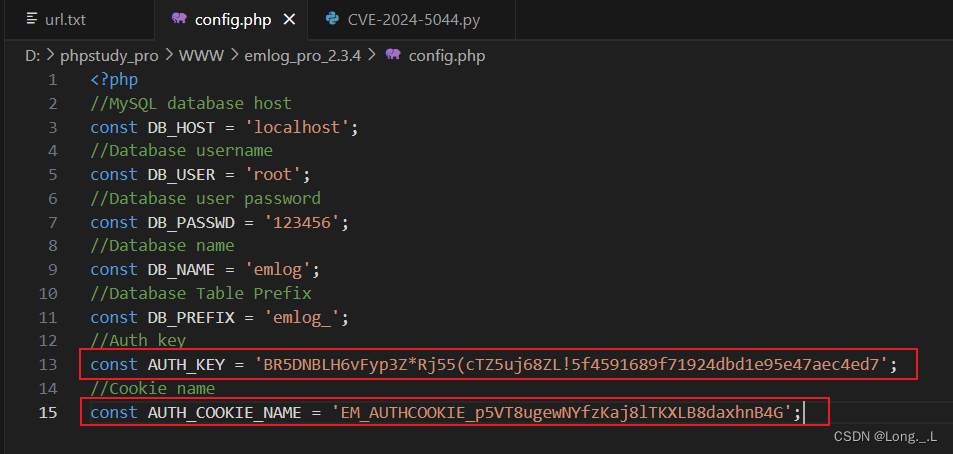Viewport: 953px width, 454px height.
Task: Click the Python icon on CVE-2024-5044.py tab
Action: [x=332, y=19]
